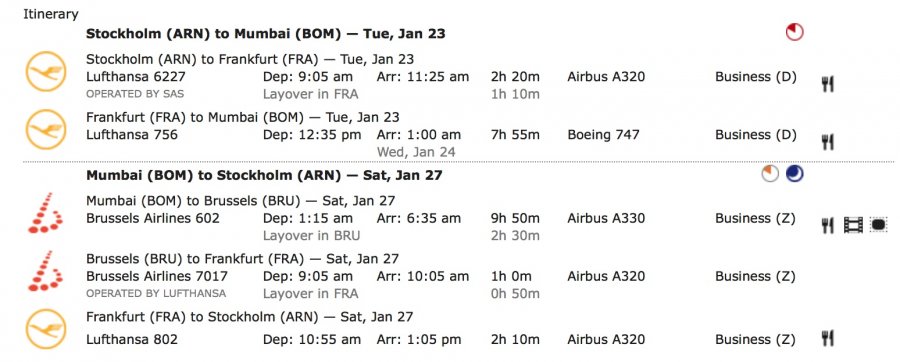Click the meal icon for Lufthansa 802
The image size is (900, 362).
pos(827,338)
